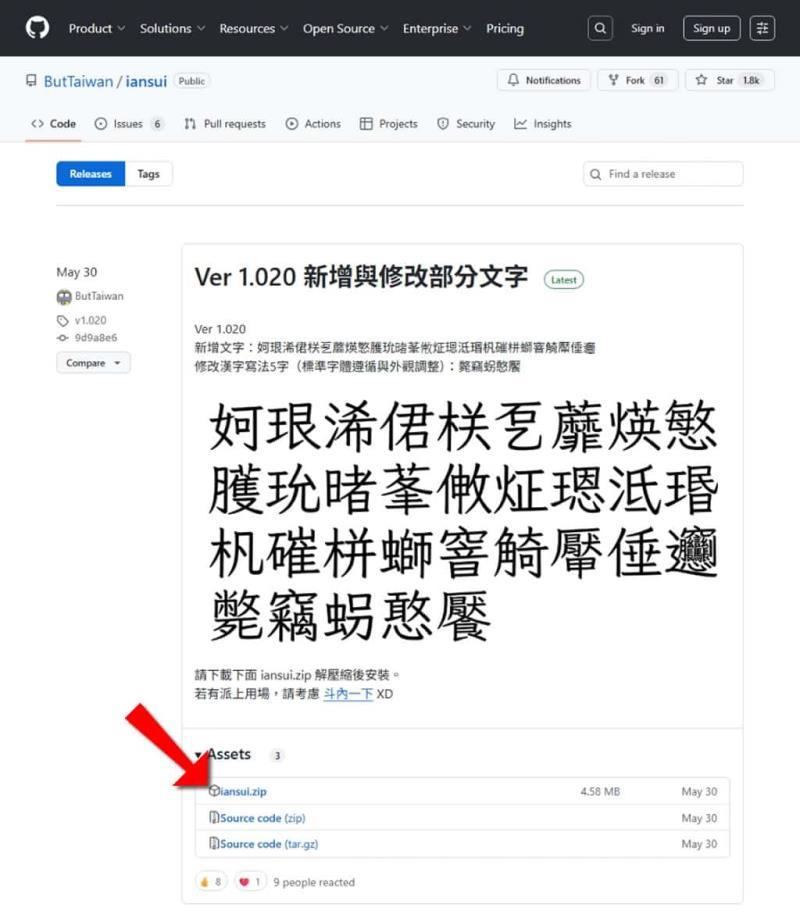The image size is (800, 921).
Task: Expand the Enterprise menu
Action: coord(437,28)
